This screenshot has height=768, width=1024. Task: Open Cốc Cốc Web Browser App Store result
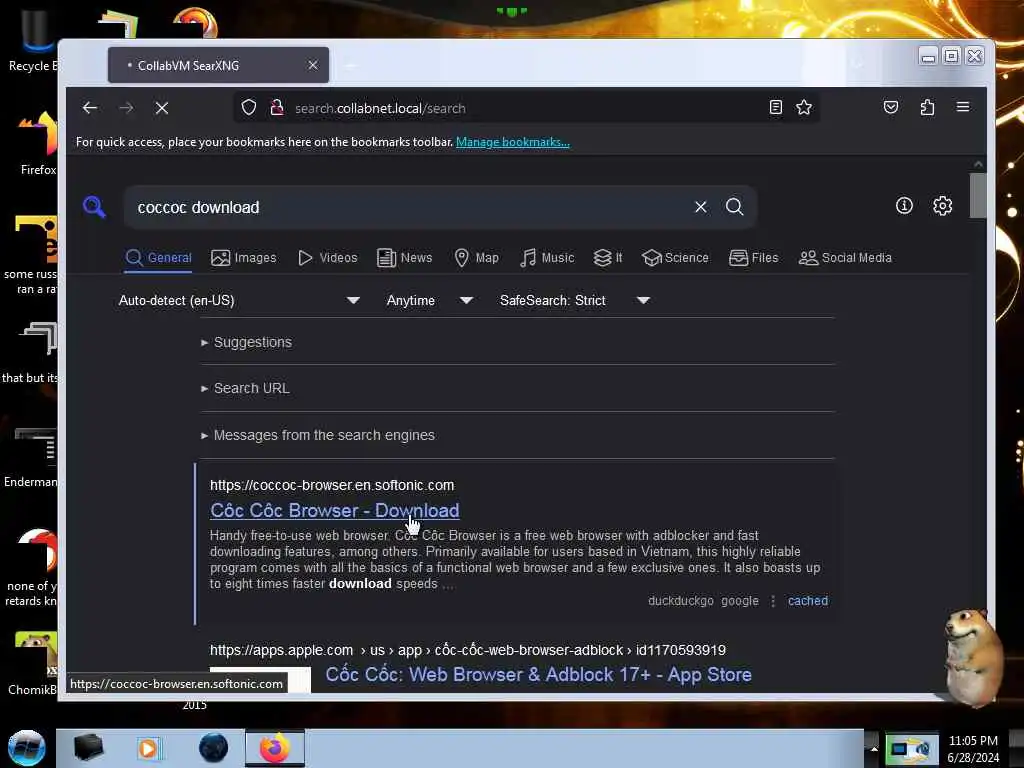(x=538, y=674)
